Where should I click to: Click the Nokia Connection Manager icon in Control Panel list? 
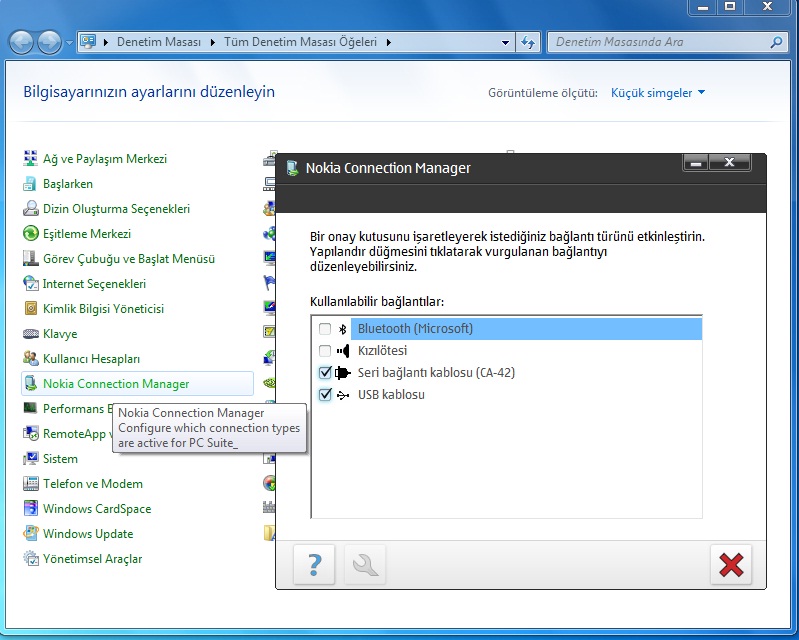click(x=31, y=383)
